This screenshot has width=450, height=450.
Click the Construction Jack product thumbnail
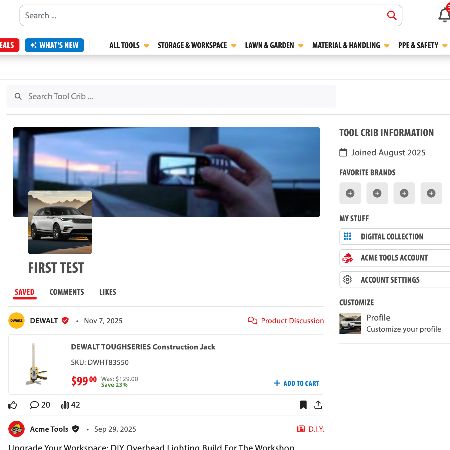(x=36, y=364)
